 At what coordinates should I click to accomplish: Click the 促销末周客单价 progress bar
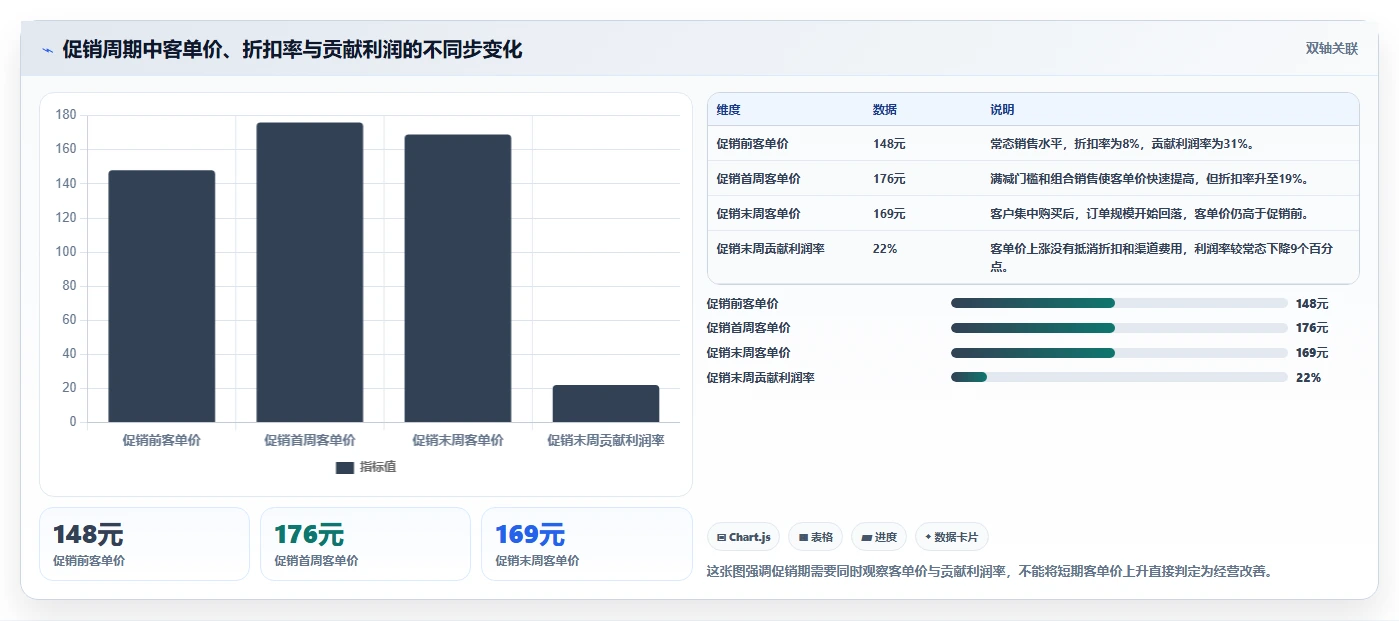coord(1119,353)
